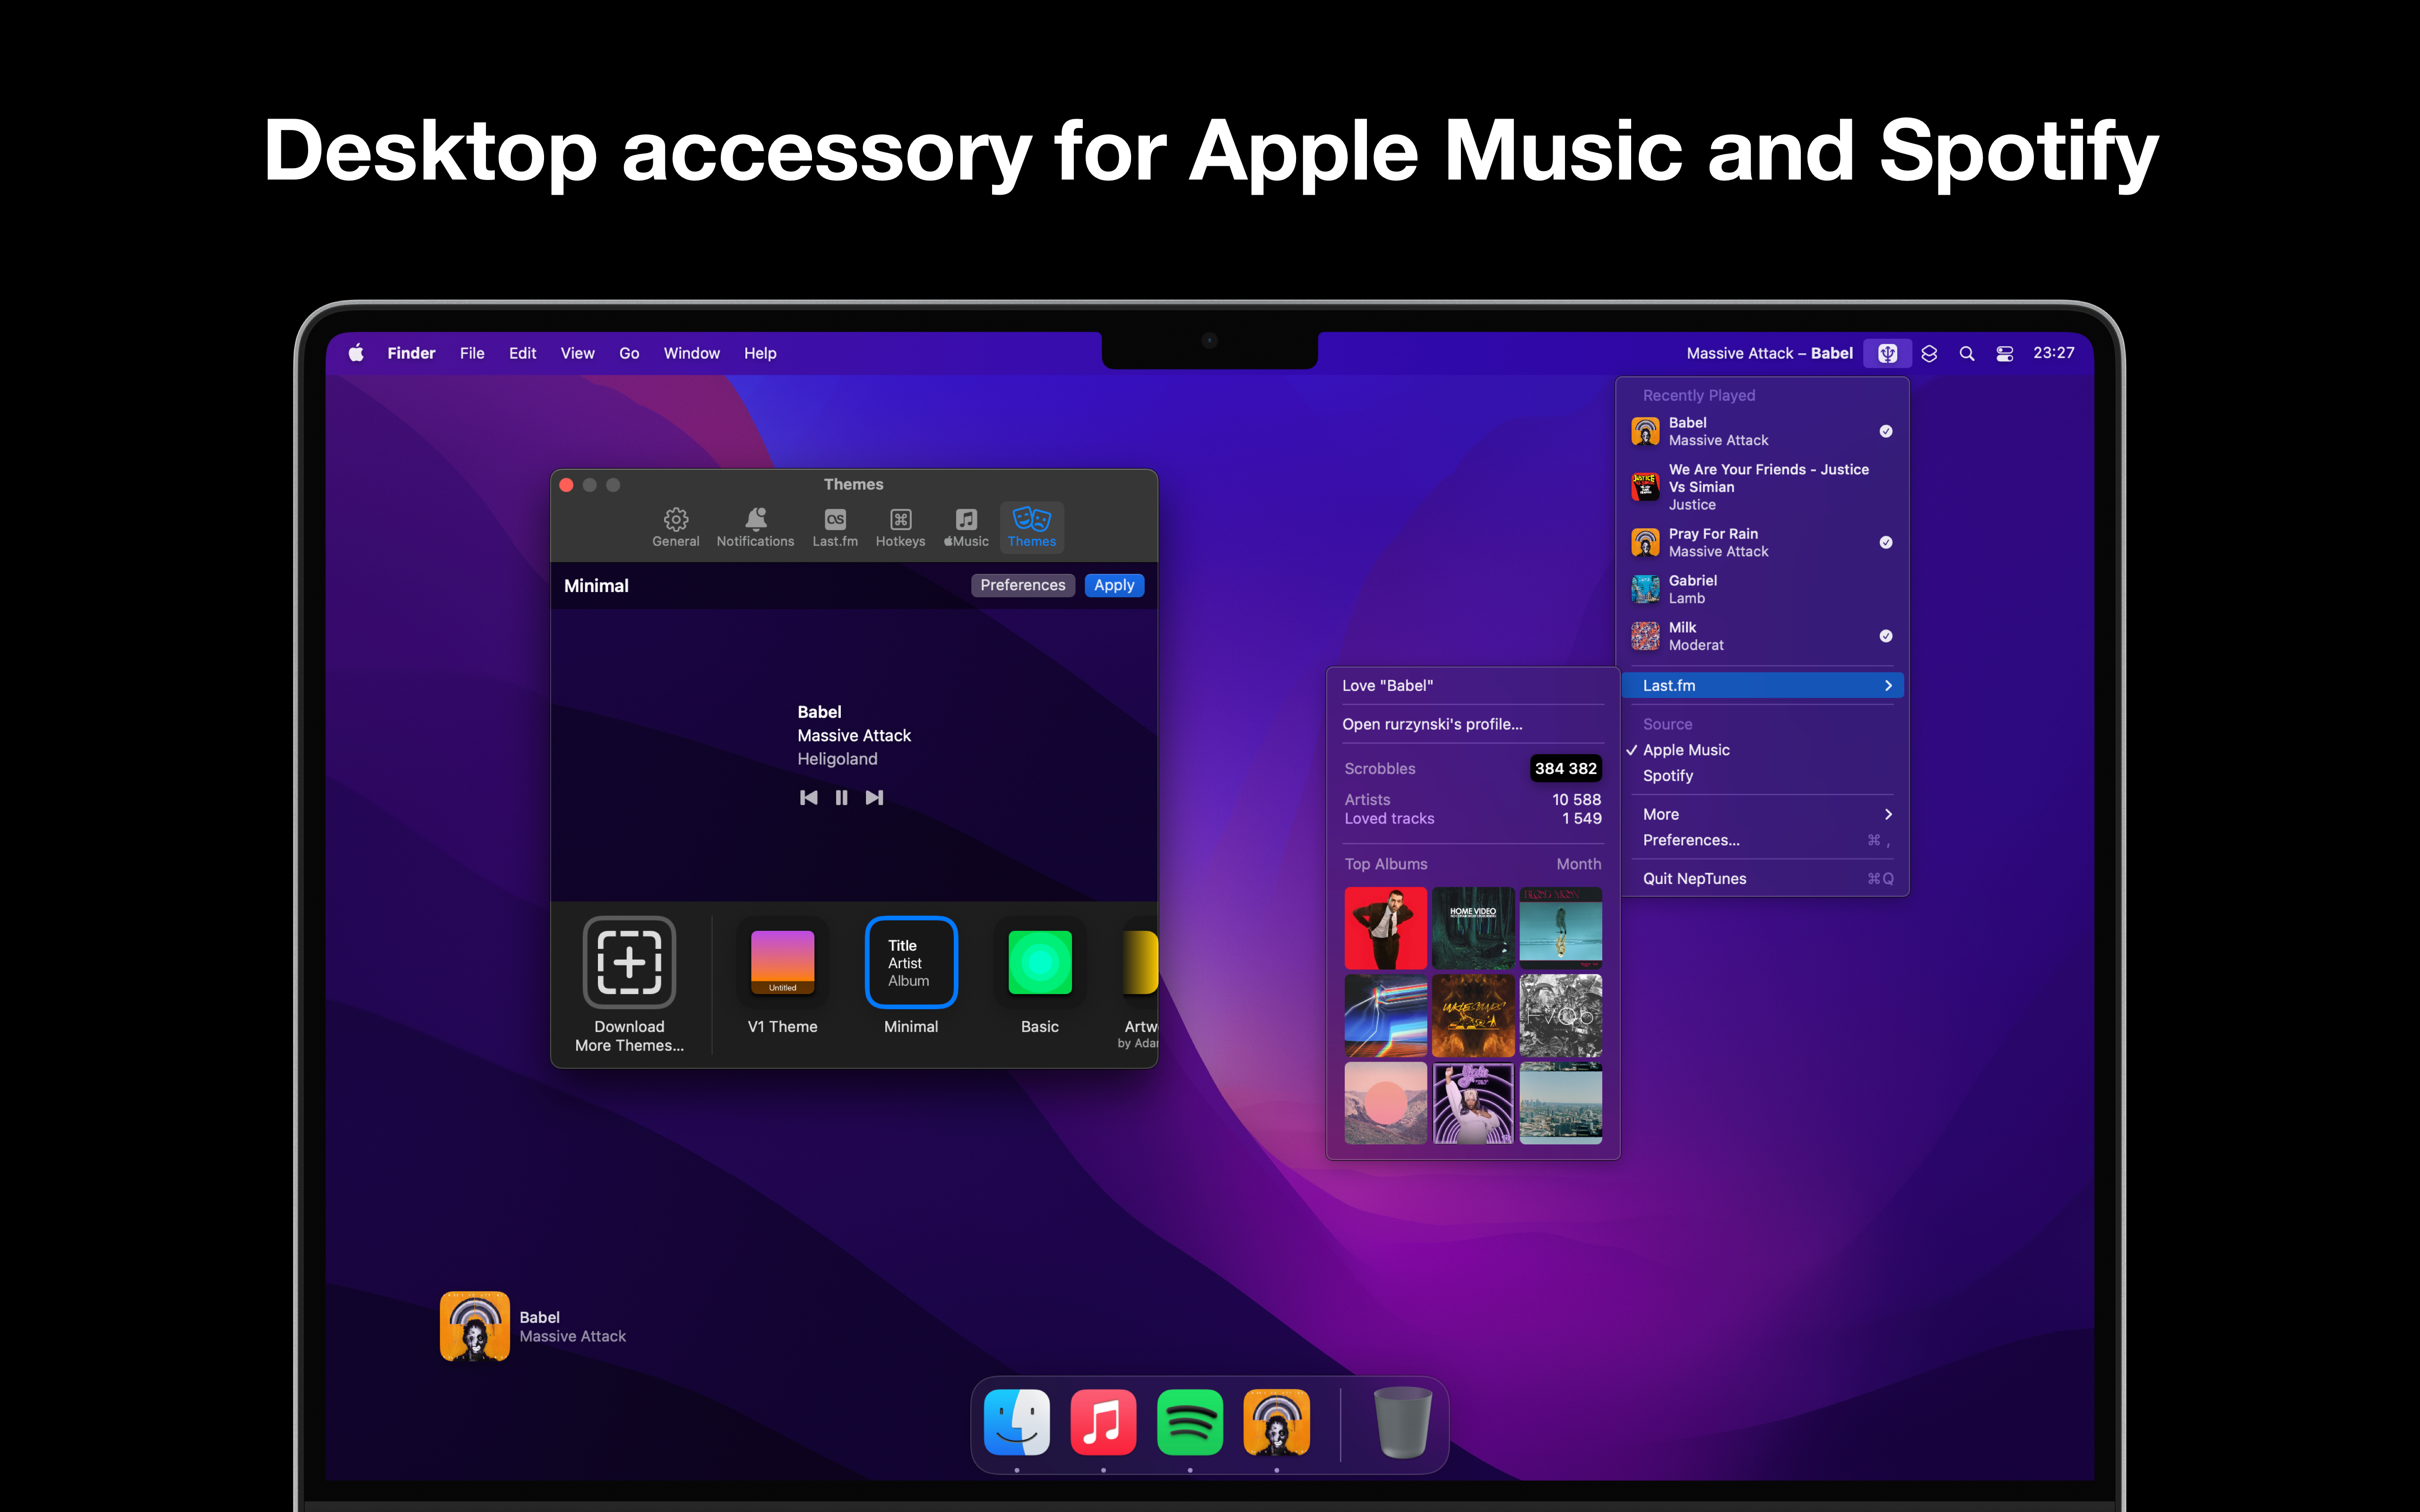Open Finder from the Dock
Viewport: 2420px width, 1512px height.
[x=1017, y=1422]
